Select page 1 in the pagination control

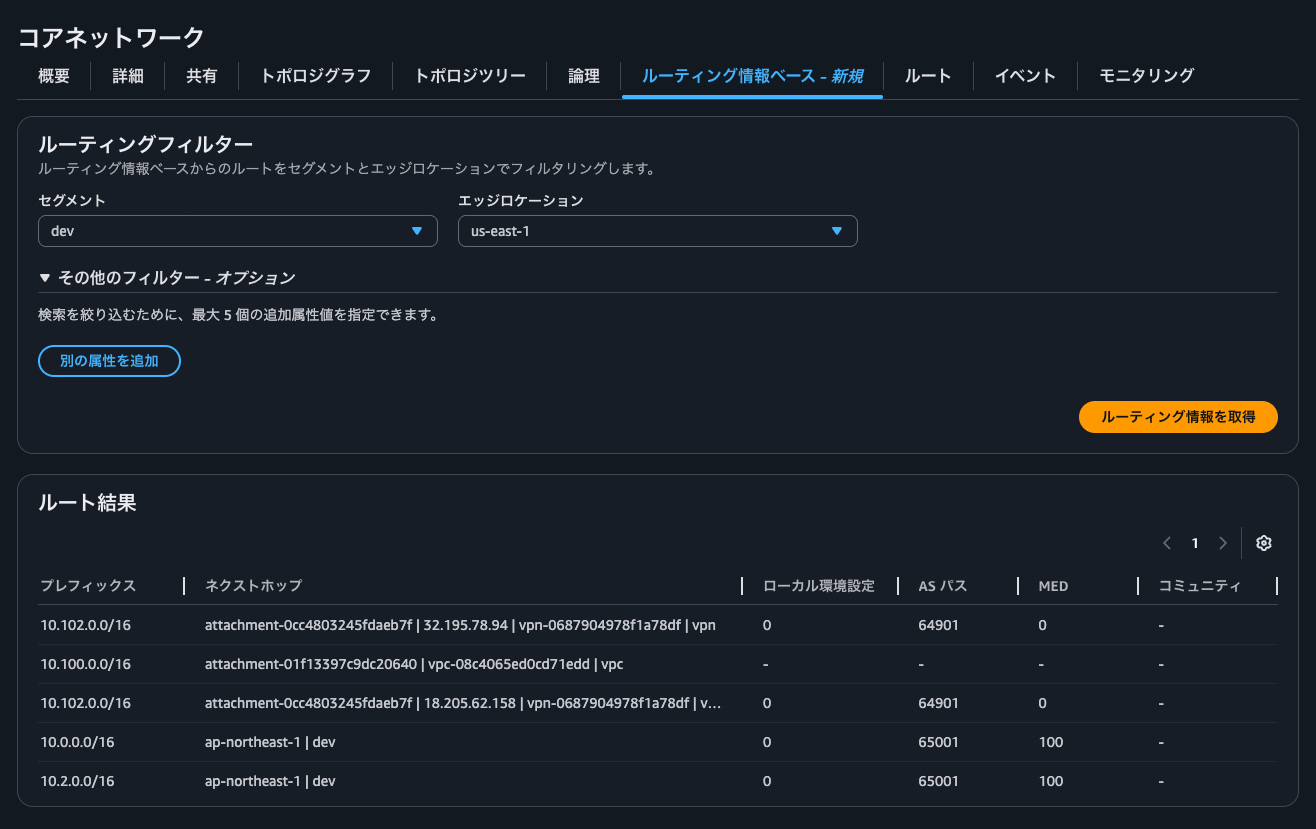click(1194, 542)
